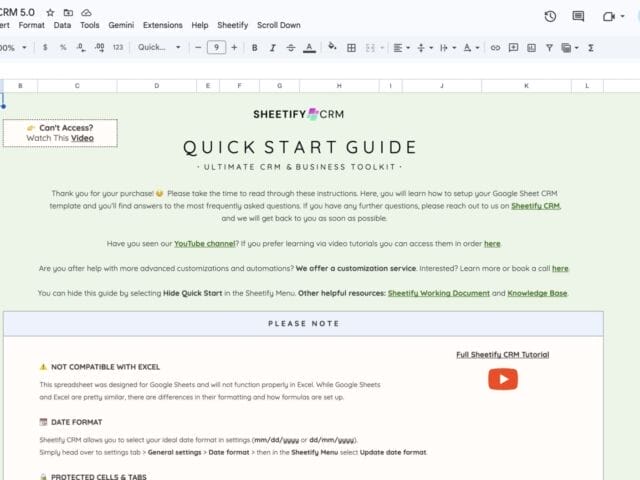
Task: Play the YouTube tutorial video button
Action: click(503, 379)
